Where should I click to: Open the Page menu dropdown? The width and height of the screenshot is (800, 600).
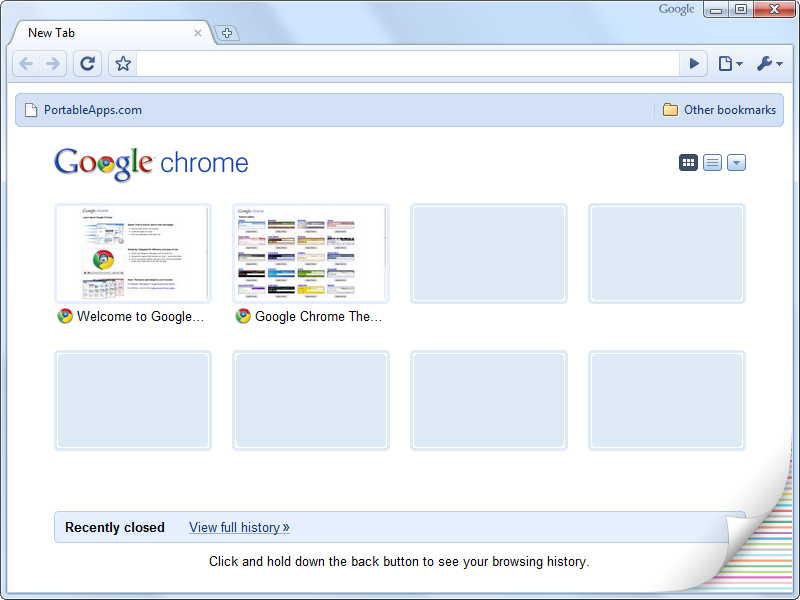click(x=730, y=64)
